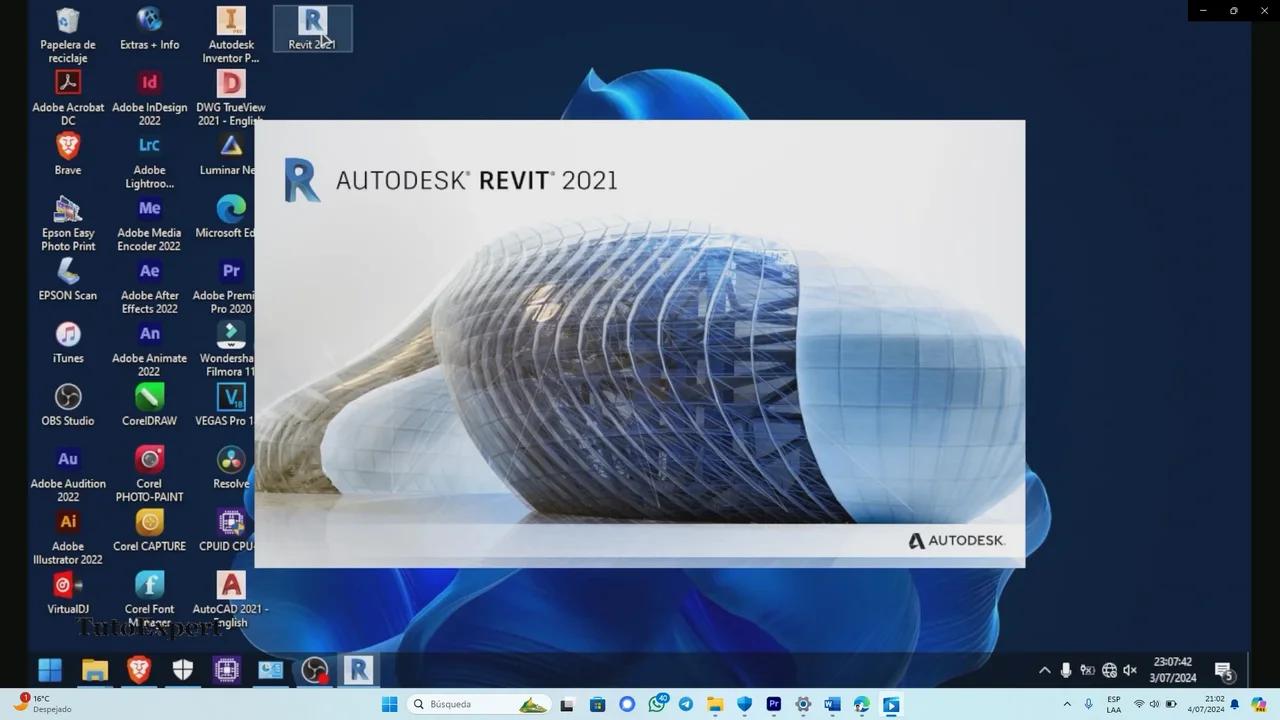The image size is (1280, 720).
Task: Open notification center with 5 badge
Action: coord(1223,670)
